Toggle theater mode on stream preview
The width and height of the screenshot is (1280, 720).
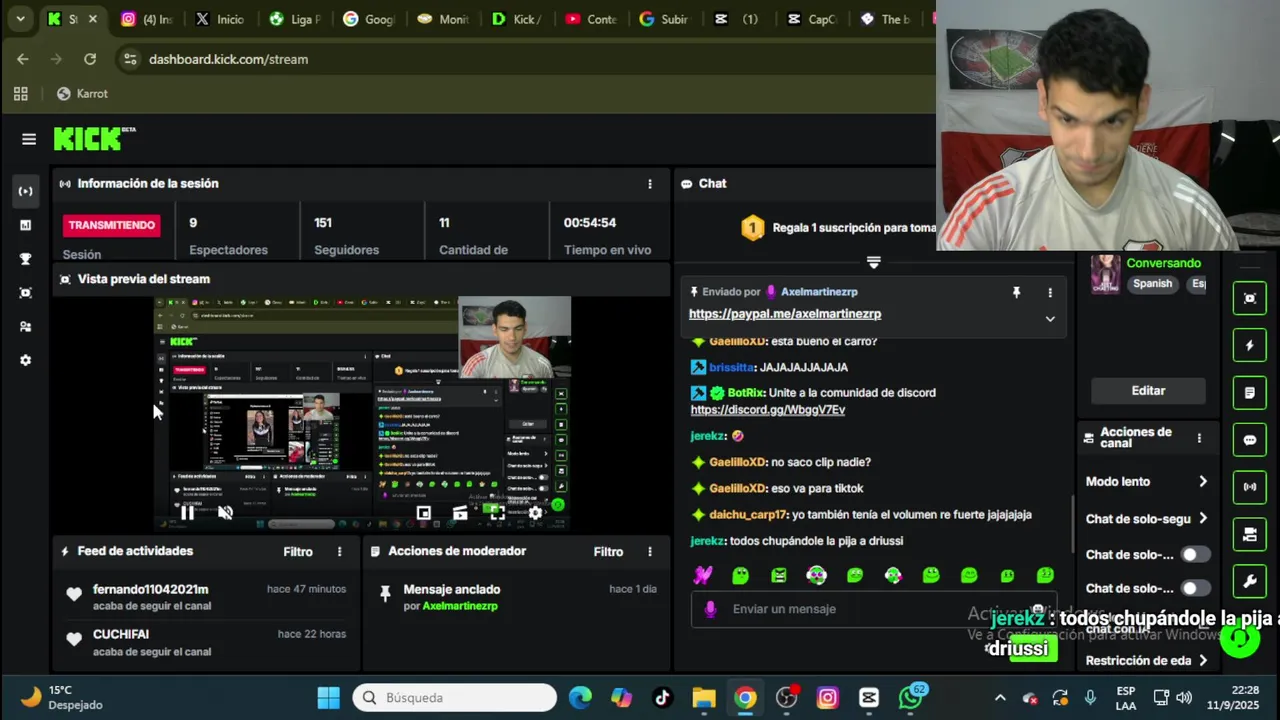tap(460, 513)
